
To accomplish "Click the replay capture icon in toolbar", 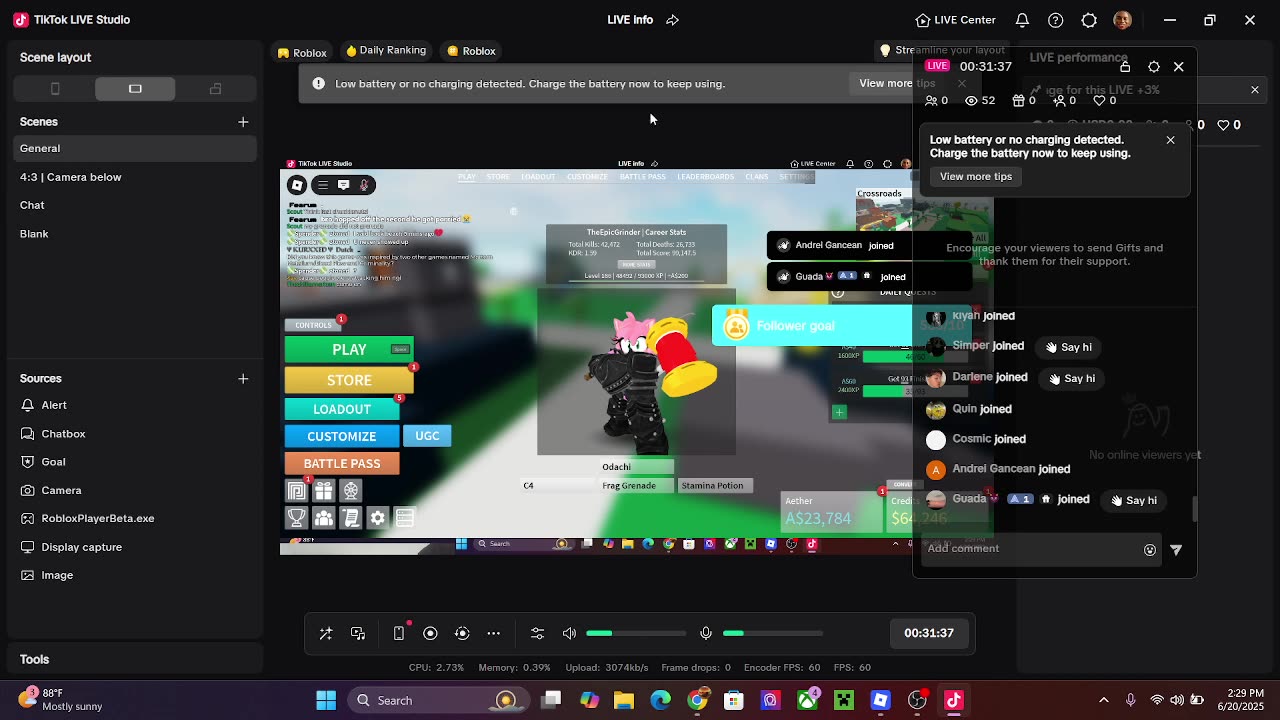I will pos(462,633).
